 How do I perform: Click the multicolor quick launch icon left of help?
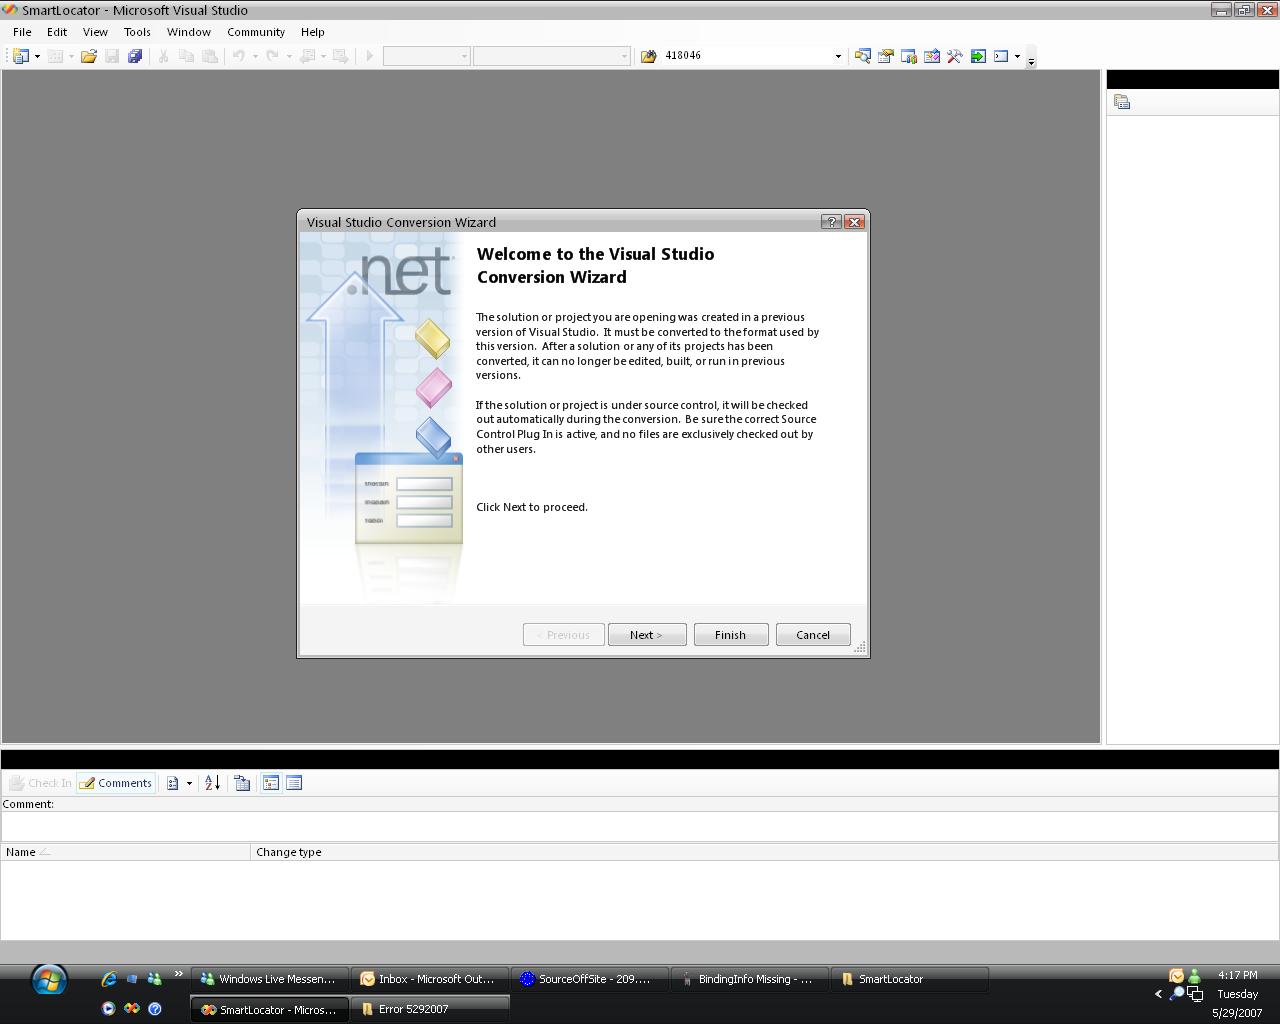click(x=131, y=1009)
